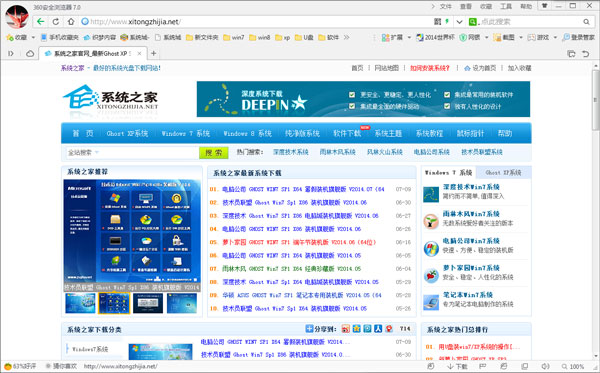Open the 扩展 extensions button
Viewport: 600px width, 373px height.
tap(392, 37)
